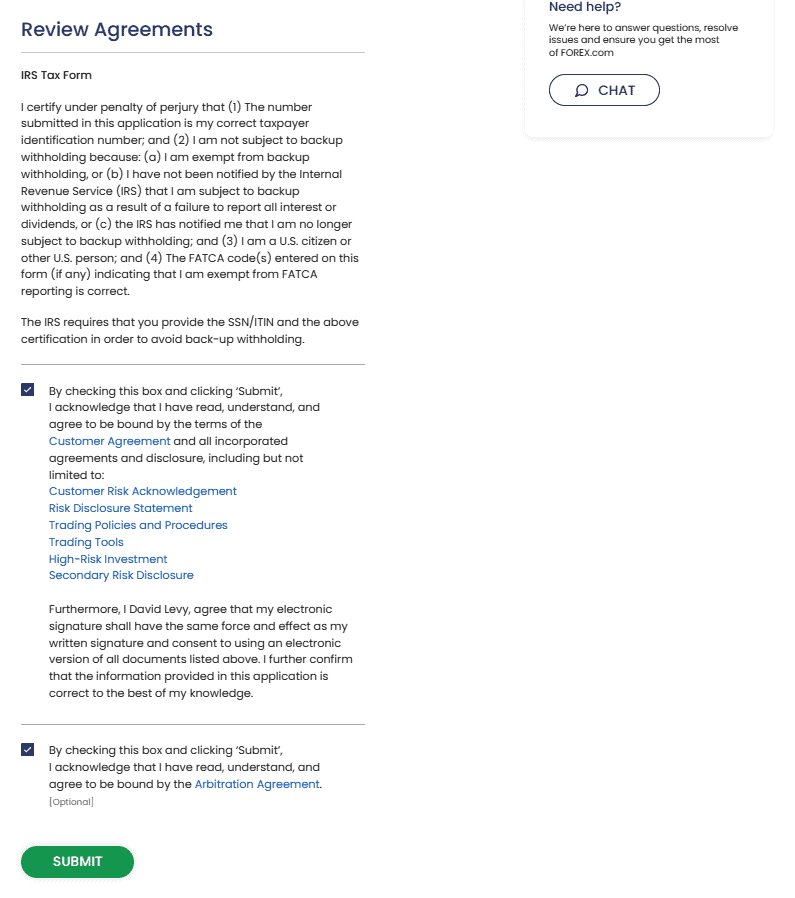This screenshot has height=898, width=795.
Task: Open Trading Policies and Procedures link
Action: (x=138, y=525)
